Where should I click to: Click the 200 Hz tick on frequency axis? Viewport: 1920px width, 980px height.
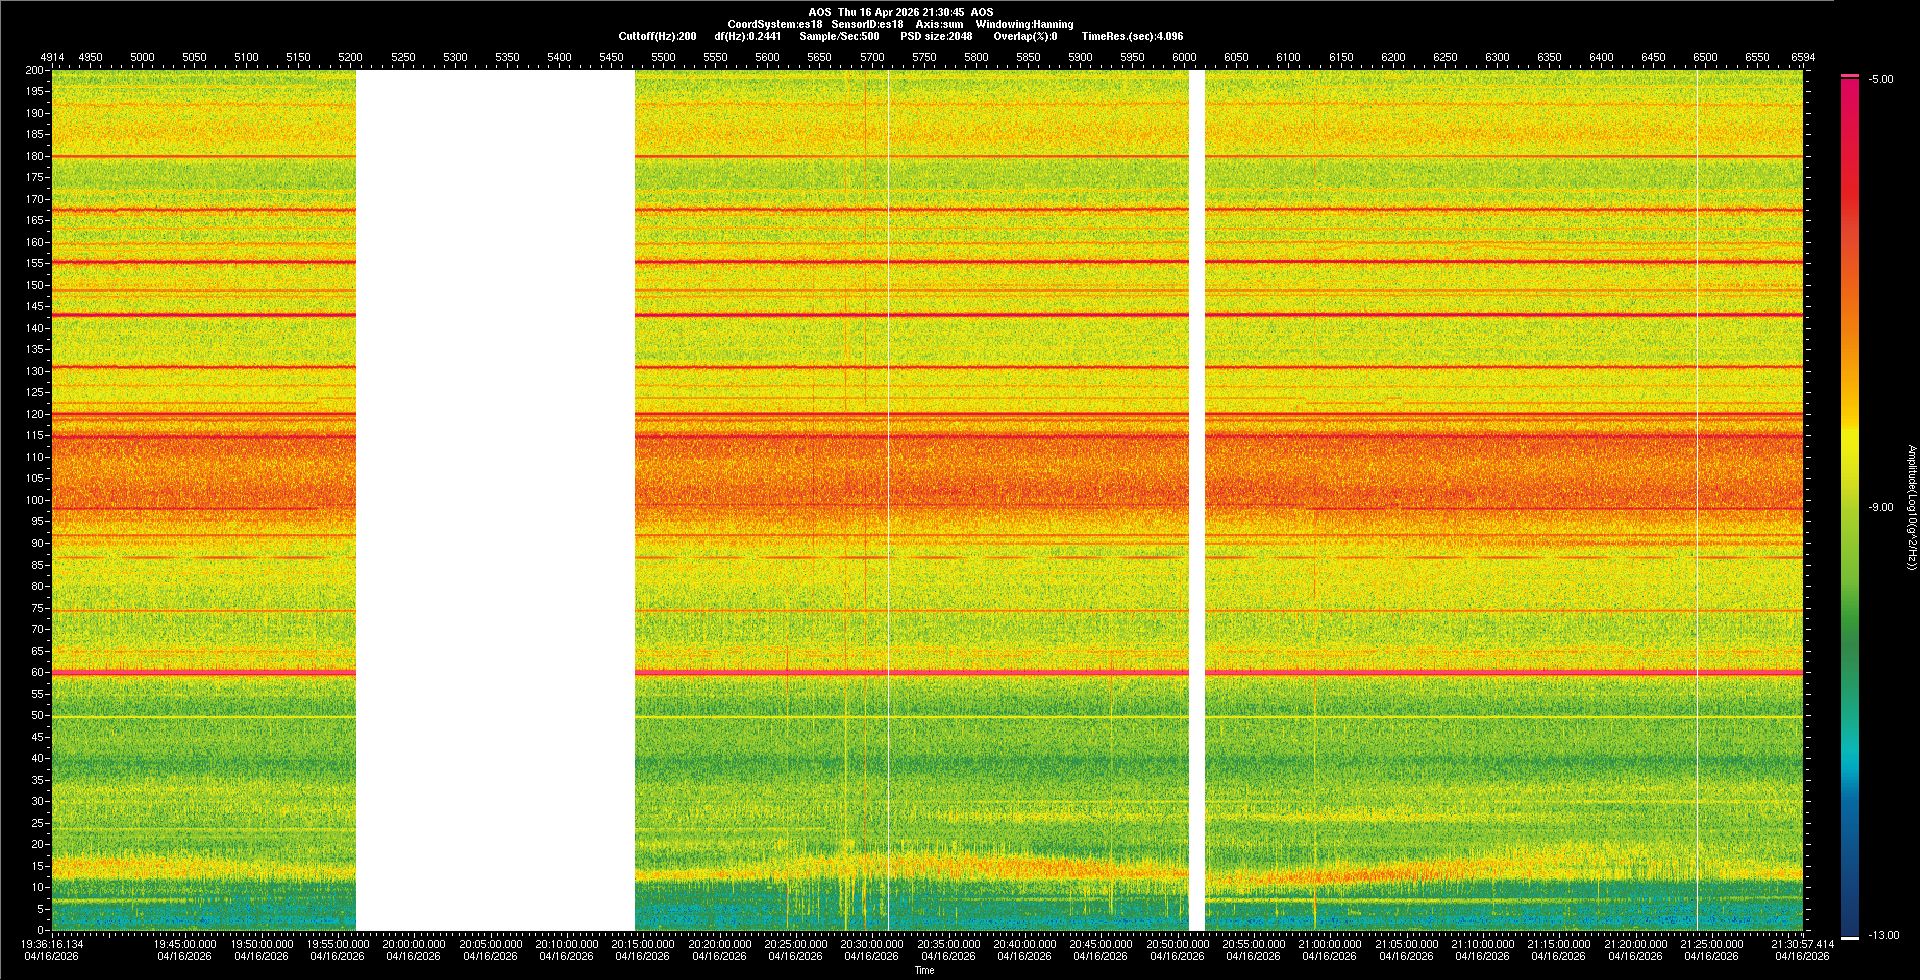pos(34,71)
